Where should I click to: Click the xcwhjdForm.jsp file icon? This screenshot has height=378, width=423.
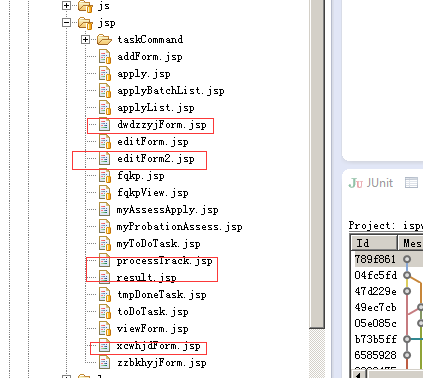105,346
